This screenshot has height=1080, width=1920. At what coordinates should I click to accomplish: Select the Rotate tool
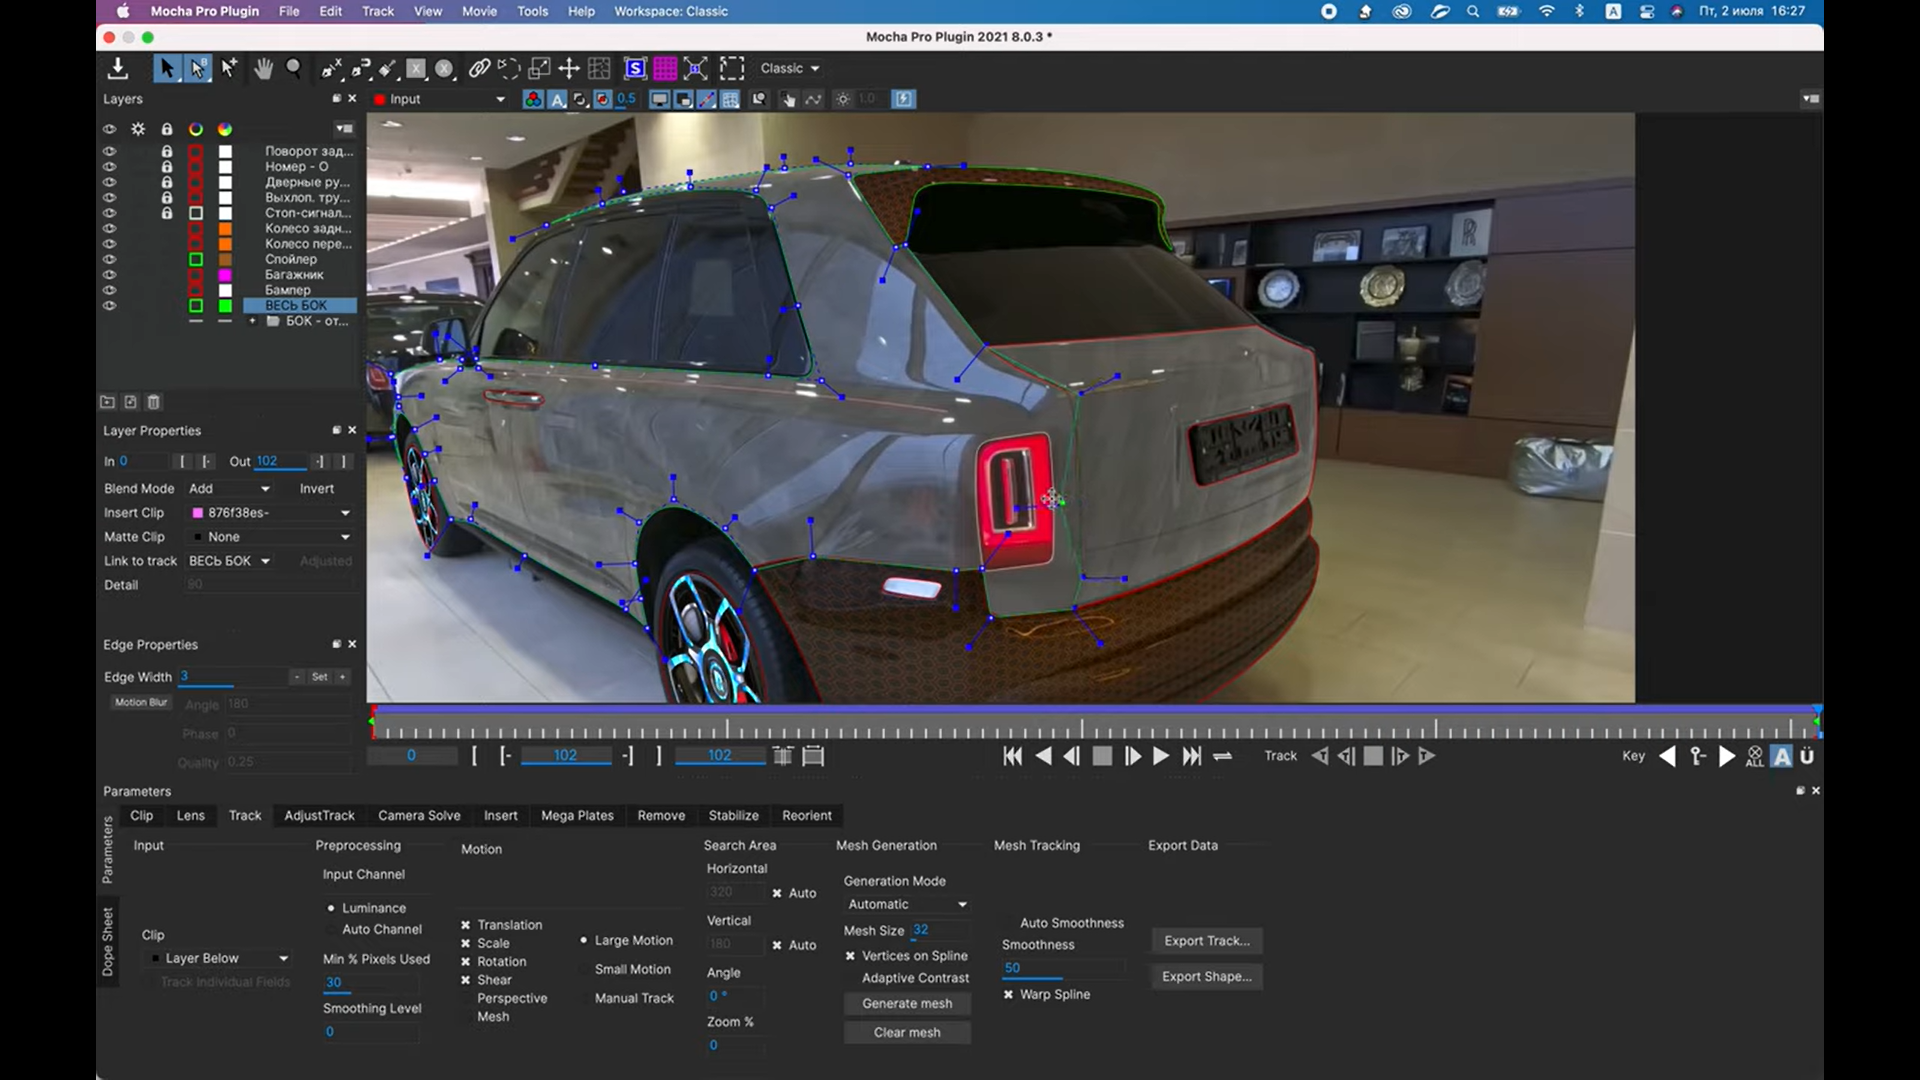click(509, 68)
